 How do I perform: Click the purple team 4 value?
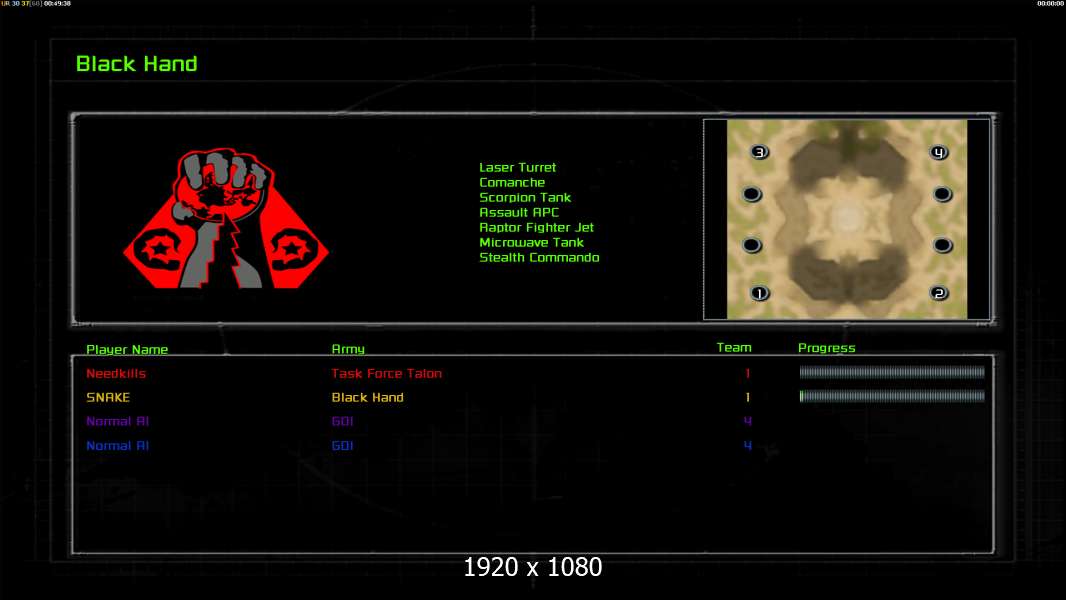[x=747, y=421]
